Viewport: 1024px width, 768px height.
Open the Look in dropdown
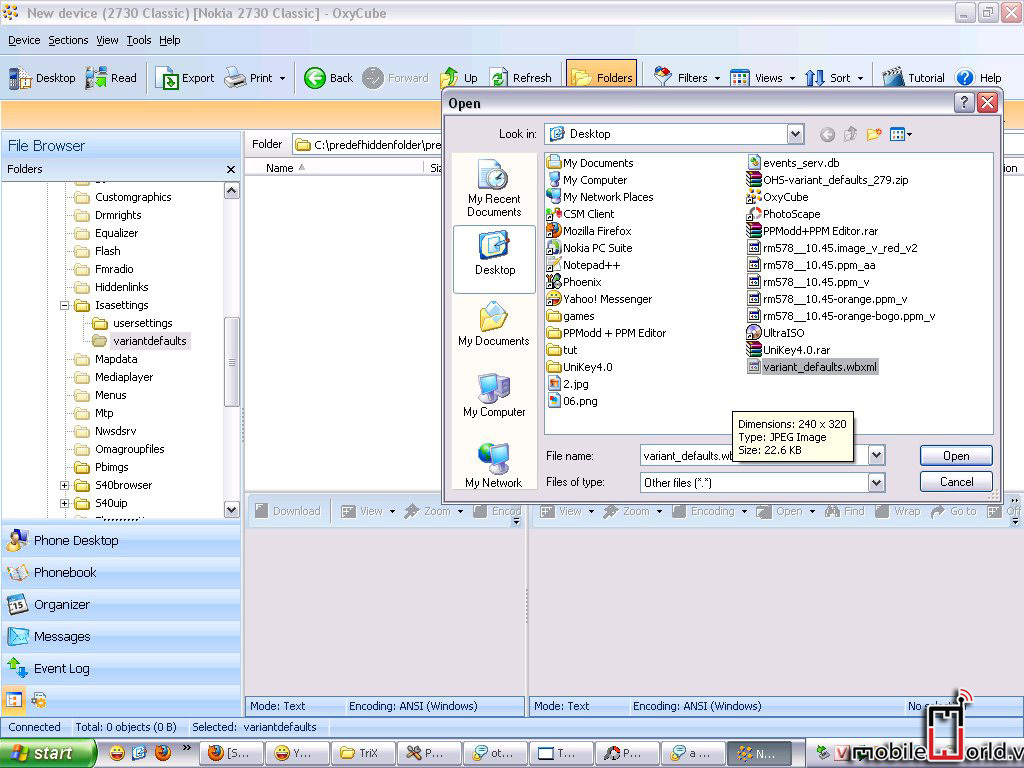[795, 134]
